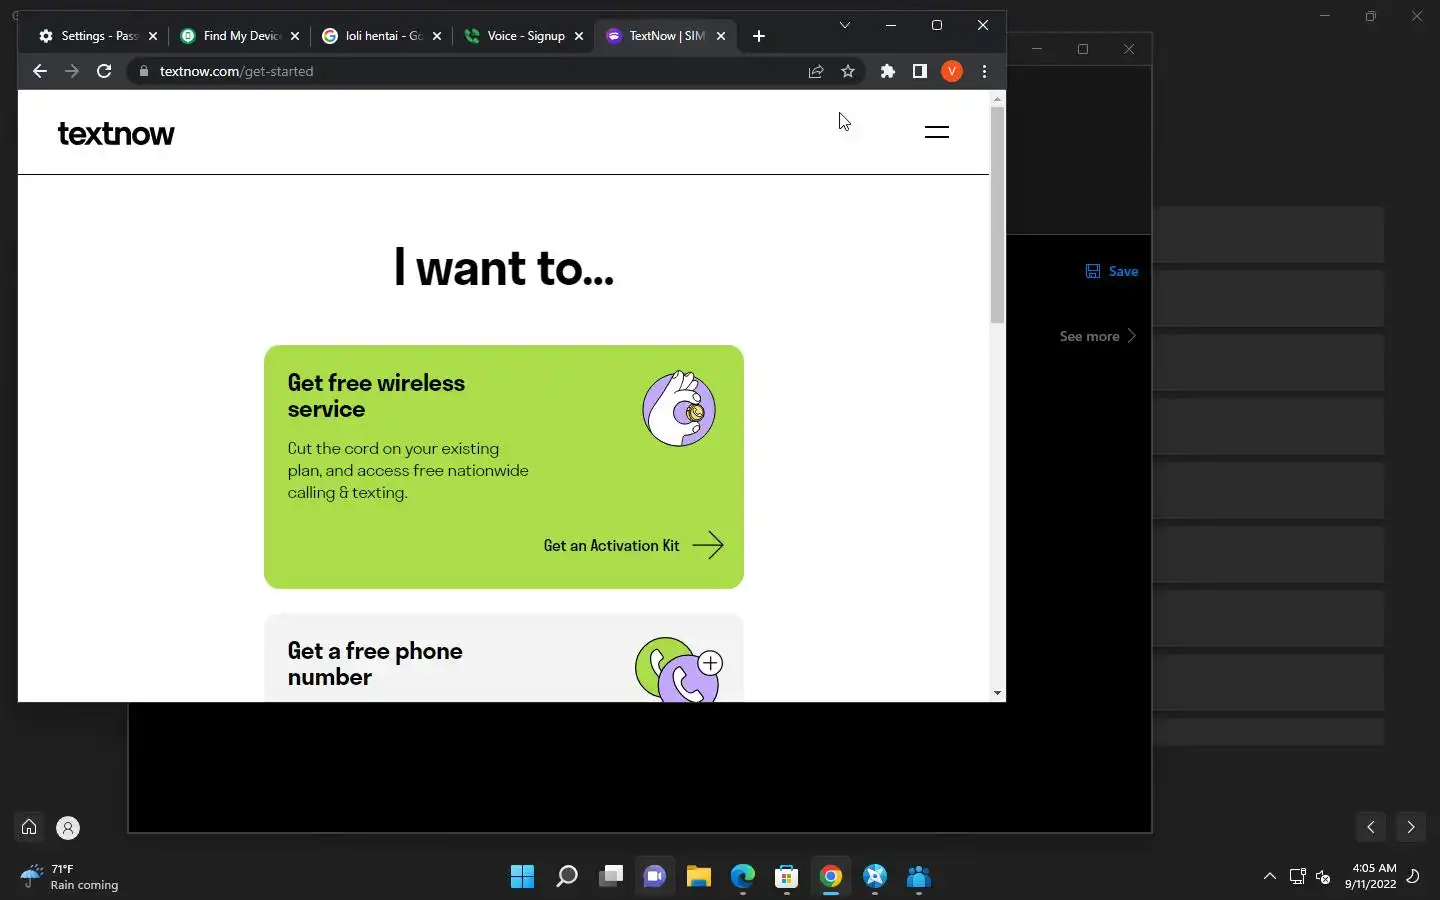The width and height of the screenshot is (1440, 900).
Task: Click the next arrow in the background app
Action: pyautogui.click(x=1411, y=827)
